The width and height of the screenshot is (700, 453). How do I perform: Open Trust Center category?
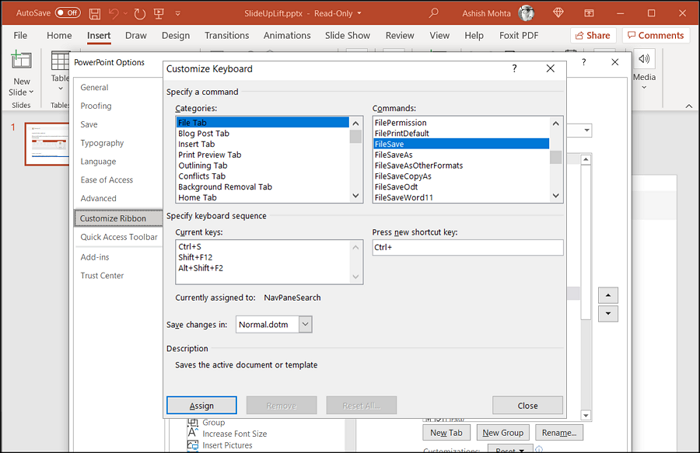pos(102,275)
